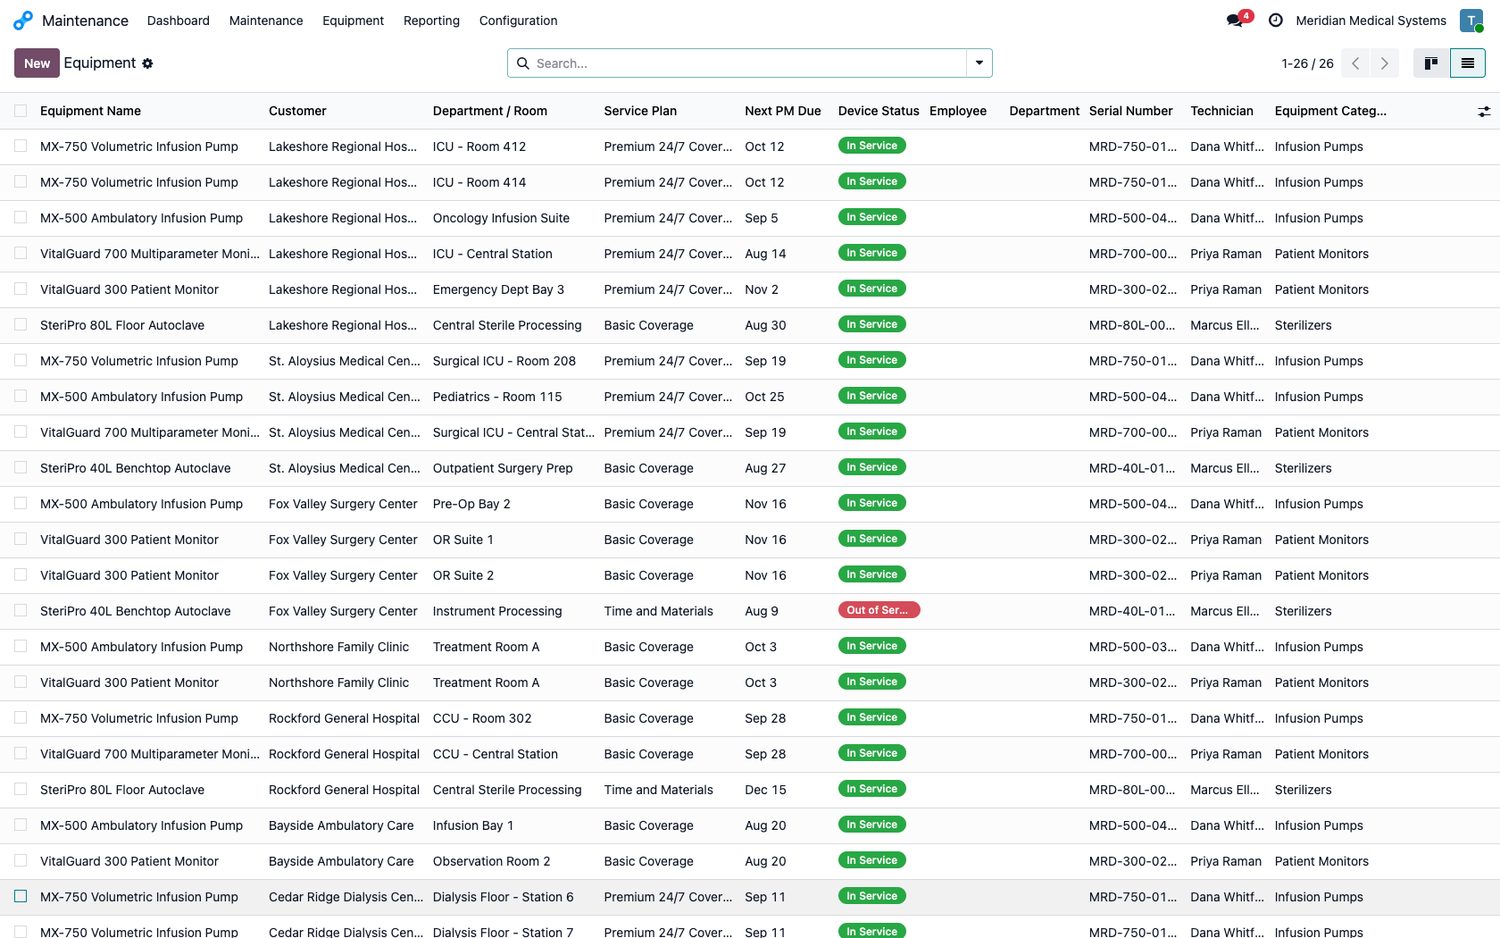Sort by Device Status column header
Image resolution: width=1500 pixels, height=938 pixels.
[878, 111]
